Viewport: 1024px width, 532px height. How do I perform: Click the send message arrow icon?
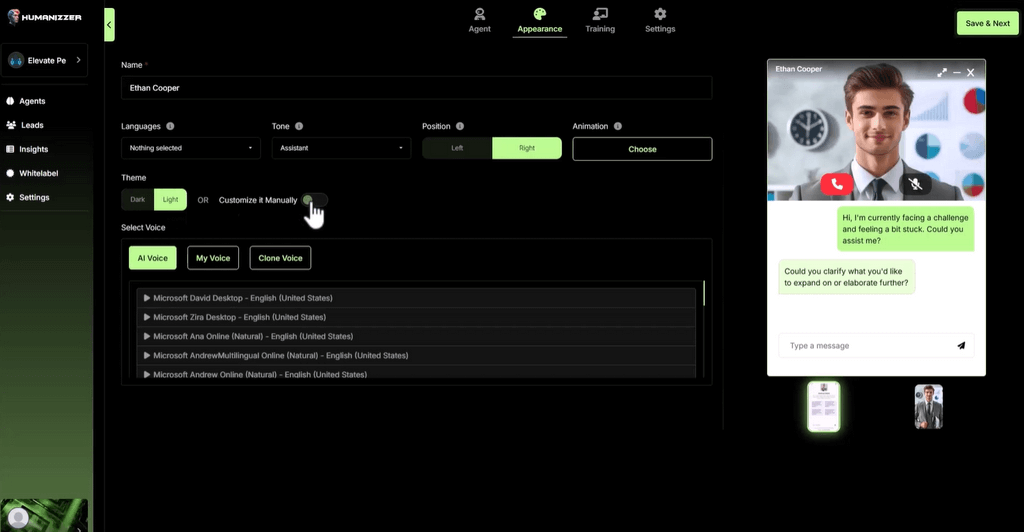click(961, 346)
